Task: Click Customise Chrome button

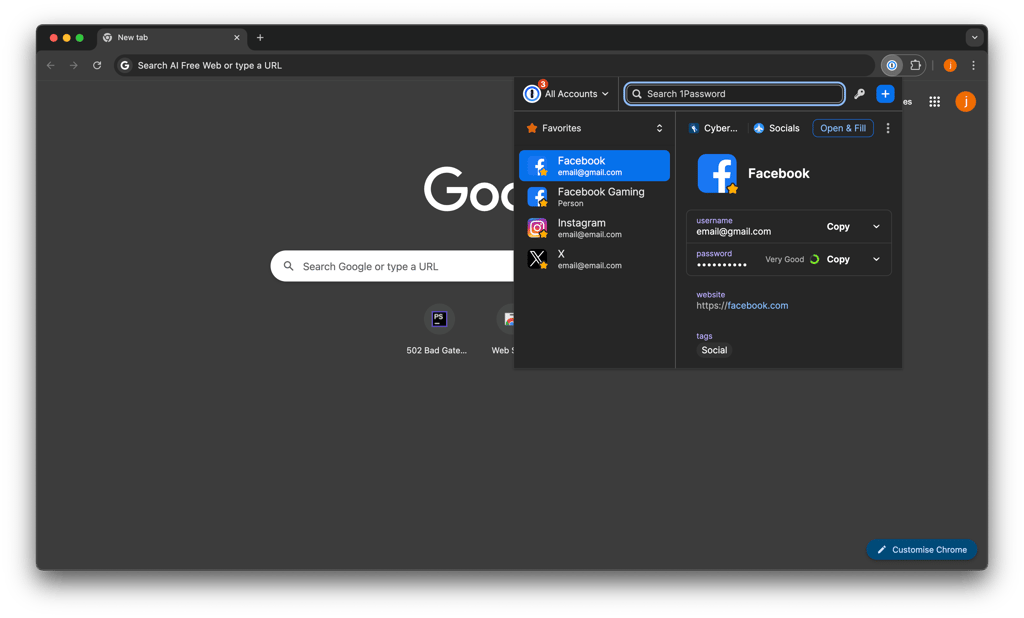Action: tap(921, 550)
